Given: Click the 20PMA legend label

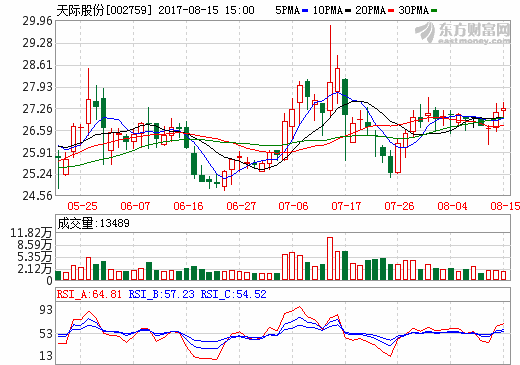Looking at the screenshot, I should 370,10.
